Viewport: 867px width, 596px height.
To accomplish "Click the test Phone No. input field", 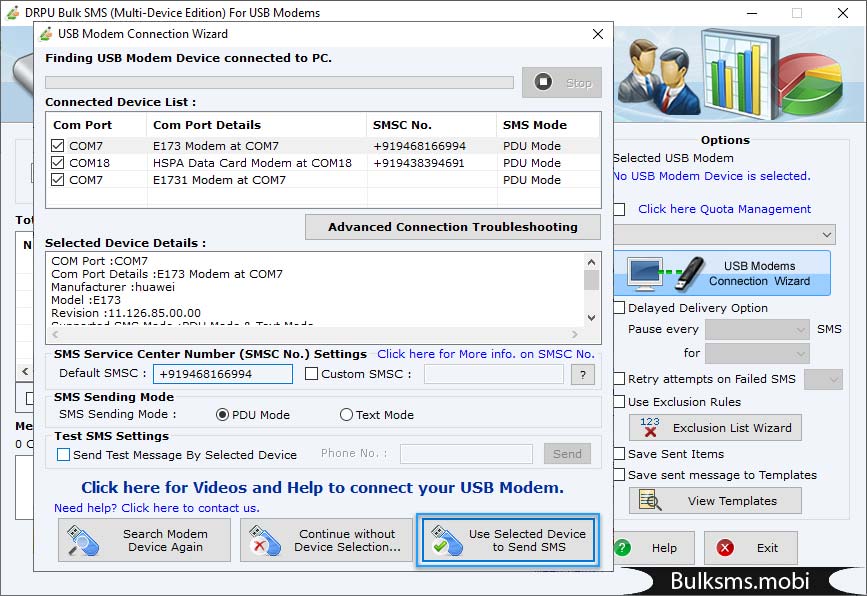I will pos(466,454).
